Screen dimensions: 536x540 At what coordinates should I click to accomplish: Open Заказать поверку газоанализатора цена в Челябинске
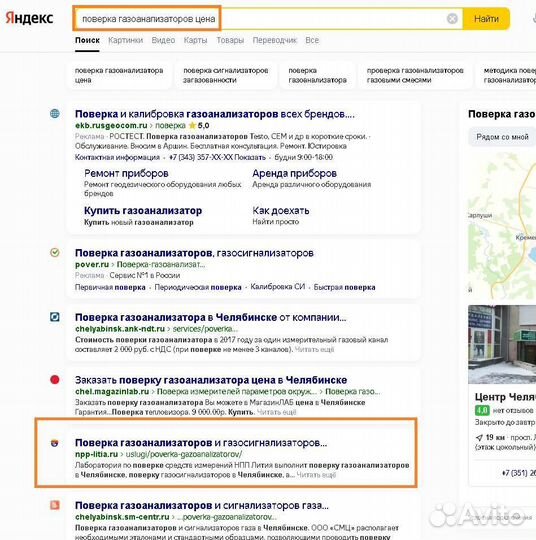coord(211,380)
